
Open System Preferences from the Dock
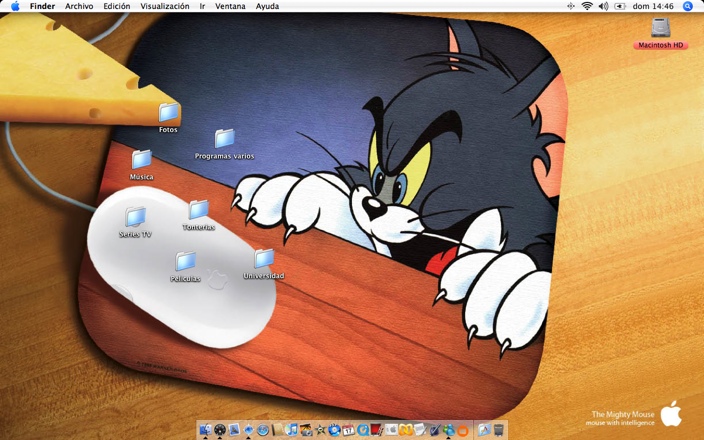[391, 430]
